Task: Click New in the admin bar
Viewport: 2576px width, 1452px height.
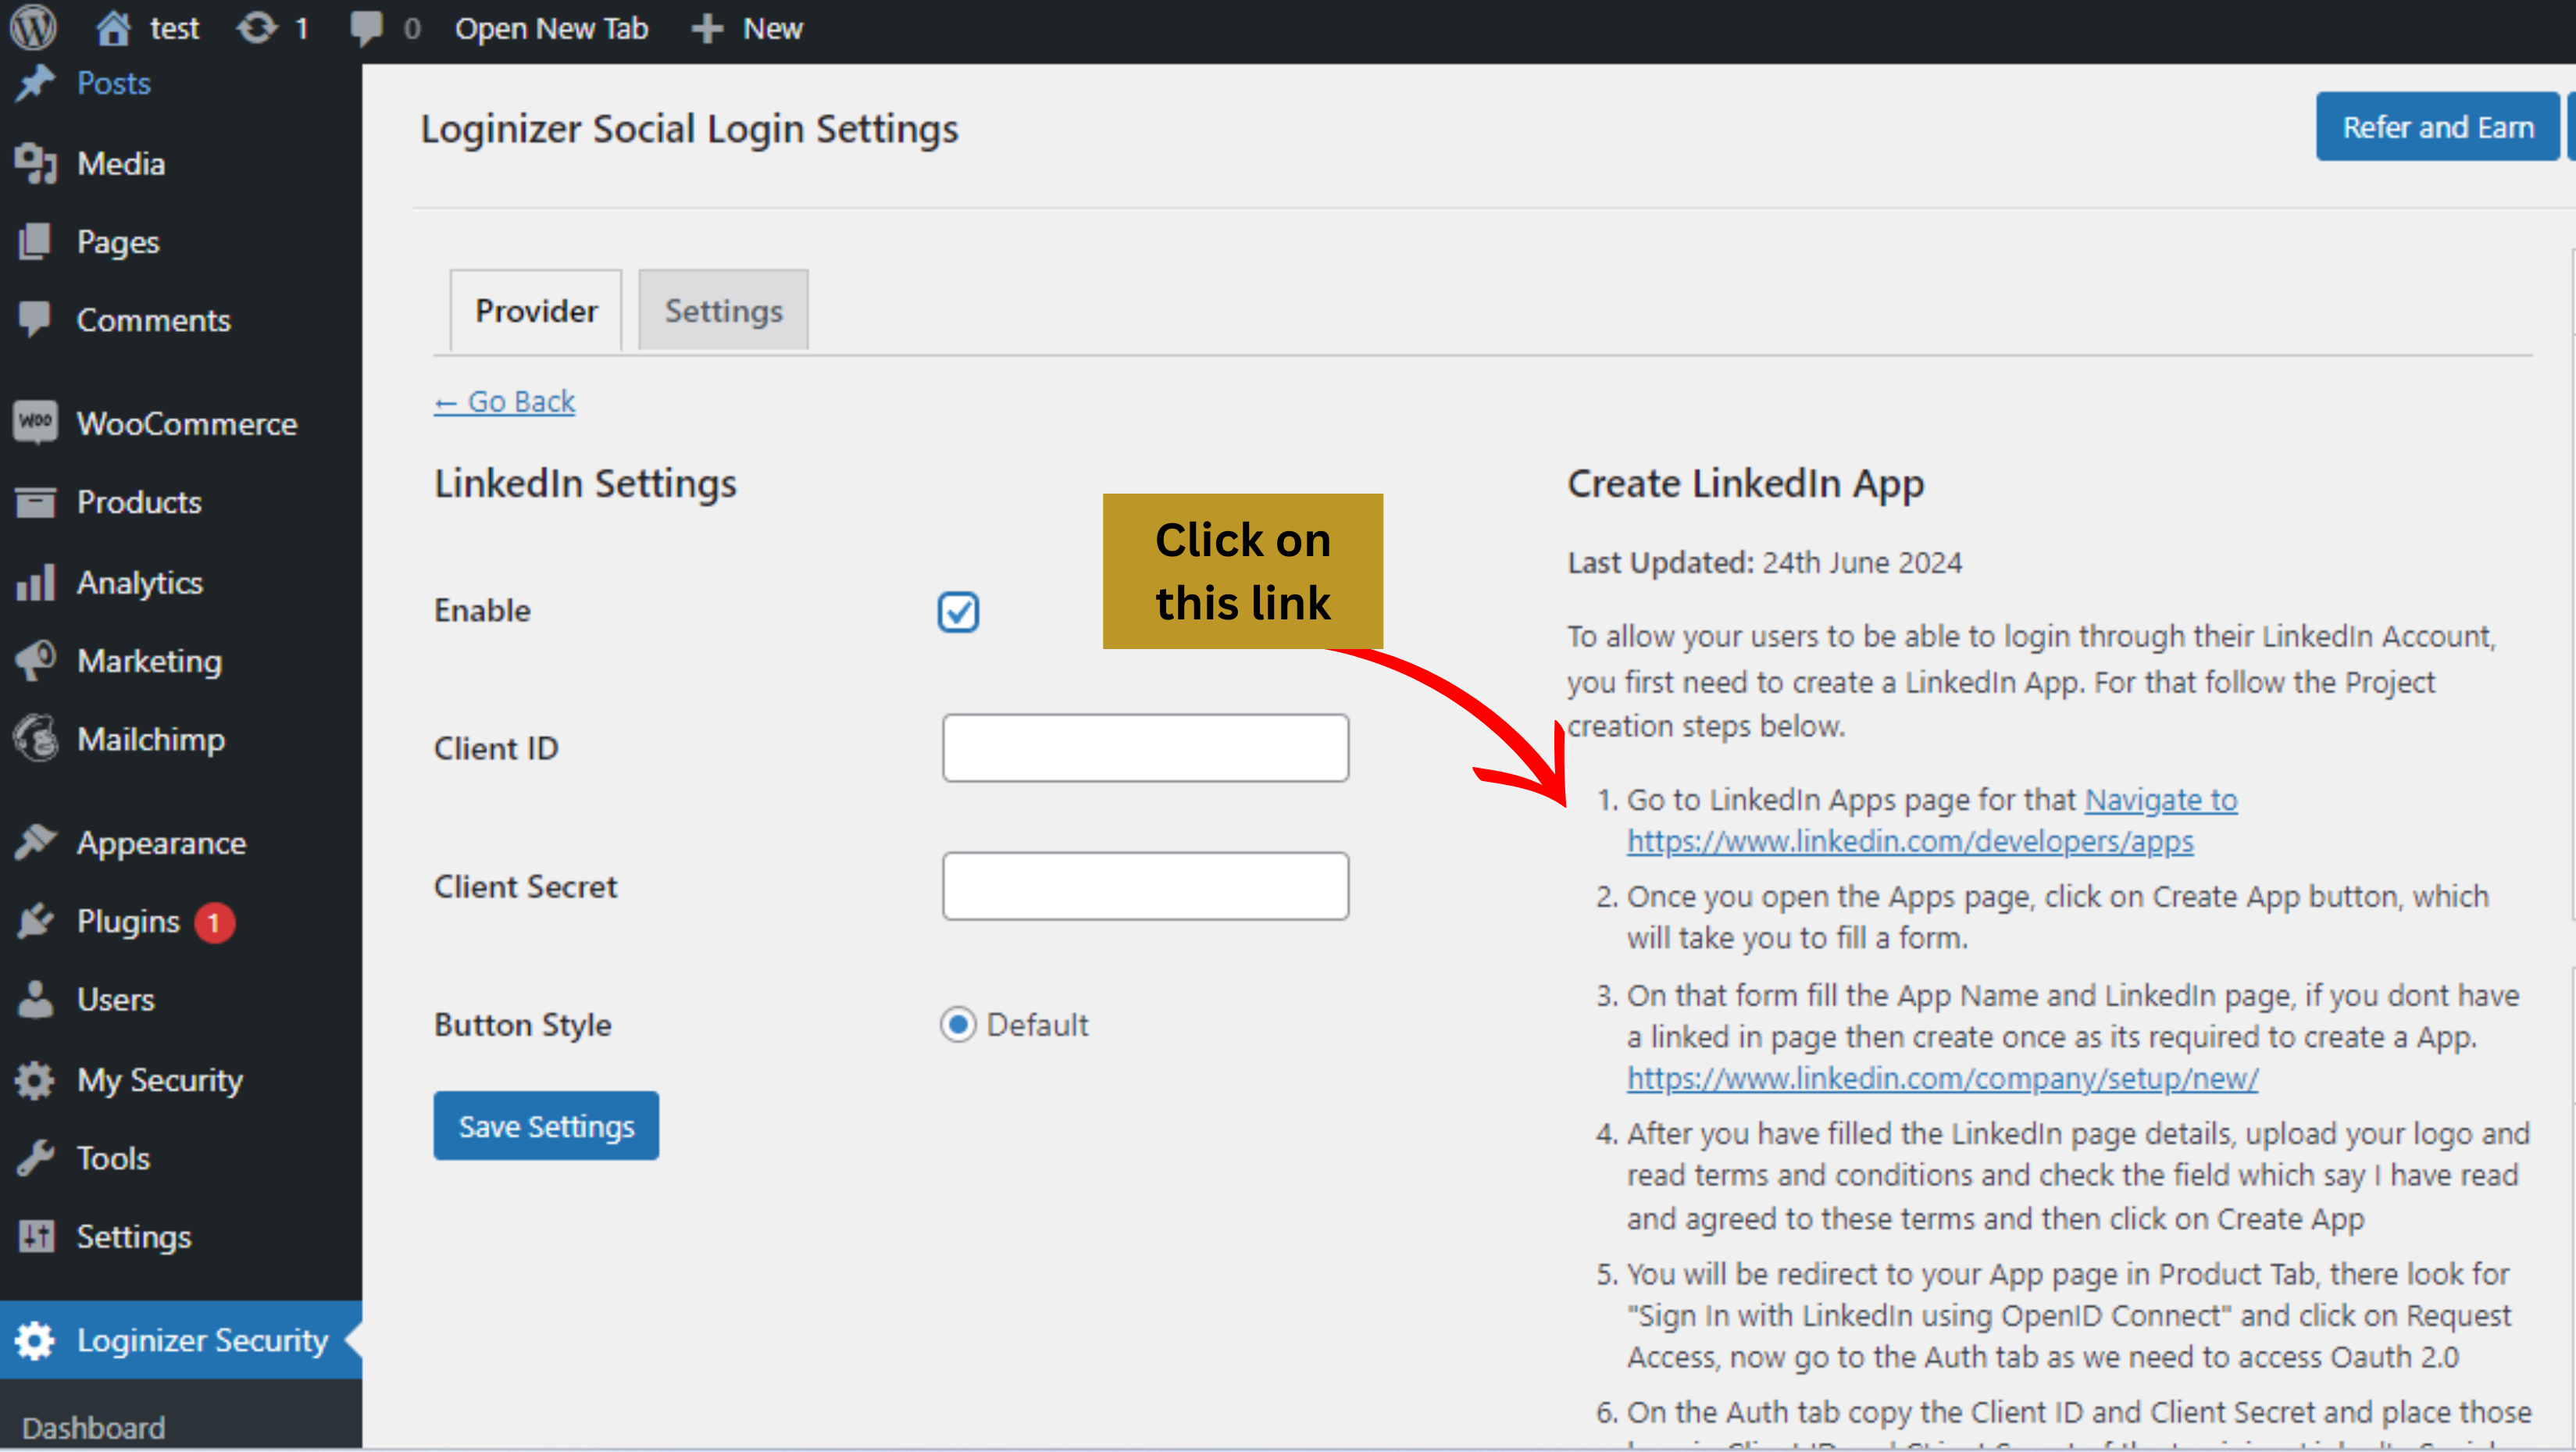Action: 772,28
